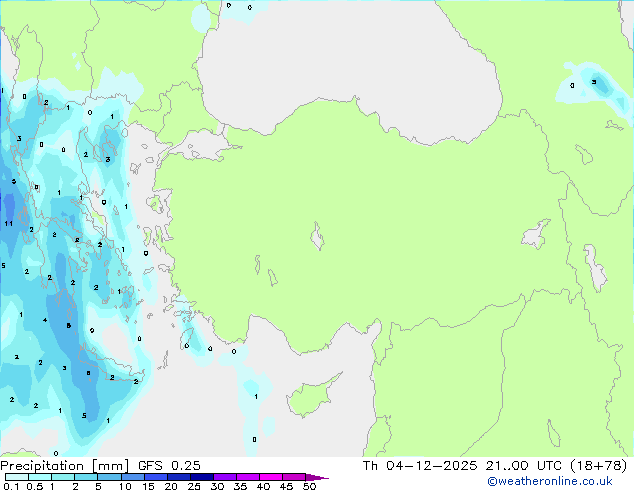Select the 35–40 mm legend color swatch
Image resolution: width=634 pixels, height=490 pixels.
click(247, 477)
